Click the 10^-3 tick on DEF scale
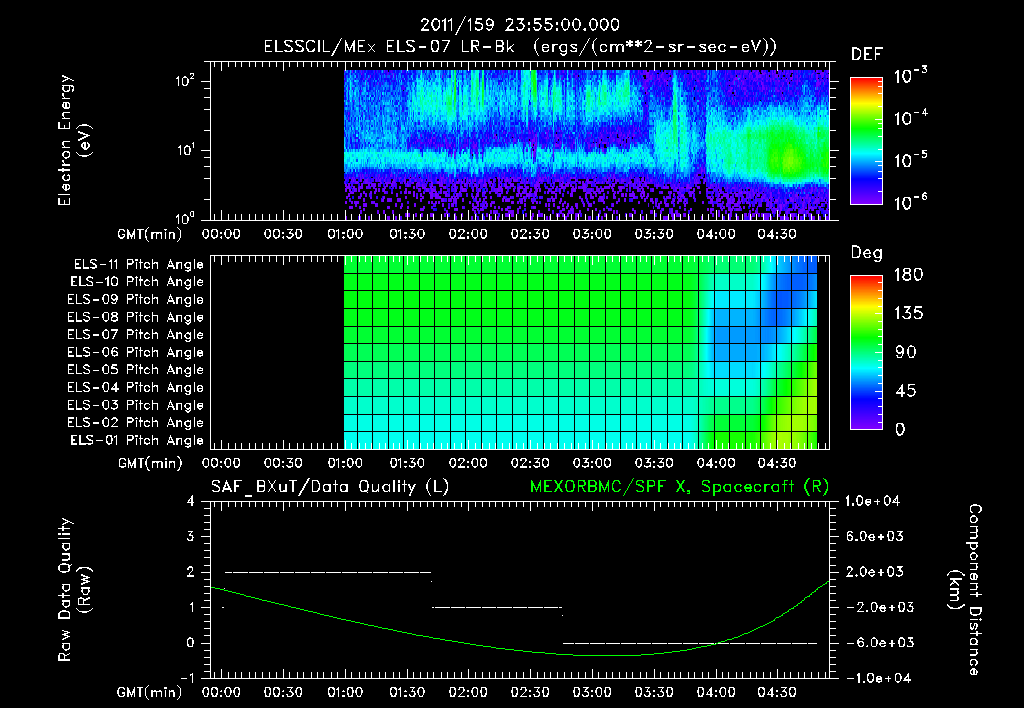 click(x=910, y=76)
